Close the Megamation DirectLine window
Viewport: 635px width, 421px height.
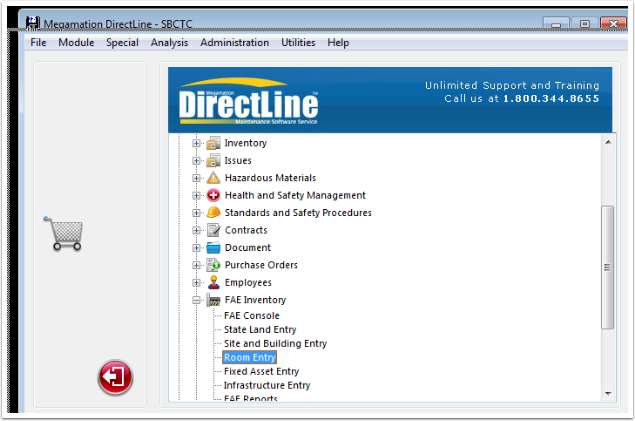614,24
